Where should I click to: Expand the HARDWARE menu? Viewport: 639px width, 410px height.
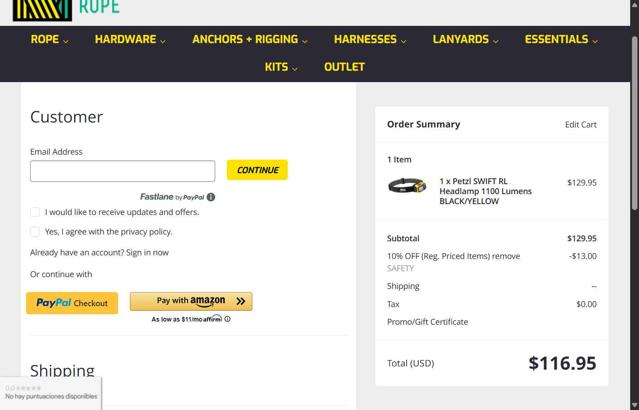tap(130, 40)
